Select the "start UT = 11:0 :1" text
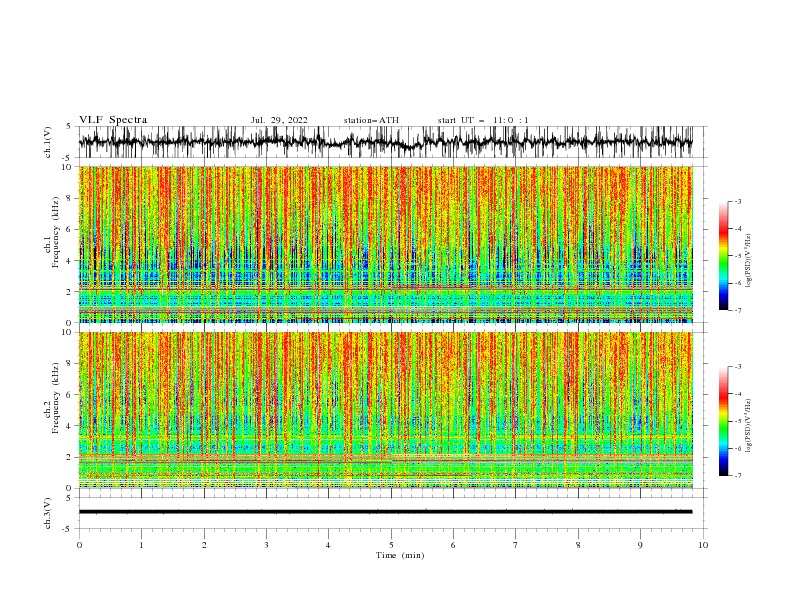Image resolution: width=792 pixels, height=612 pixels. pos(483,120)
